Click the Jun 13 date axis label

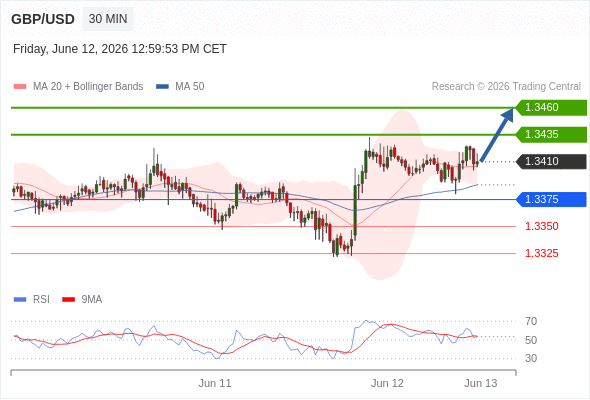click(481, 383)
